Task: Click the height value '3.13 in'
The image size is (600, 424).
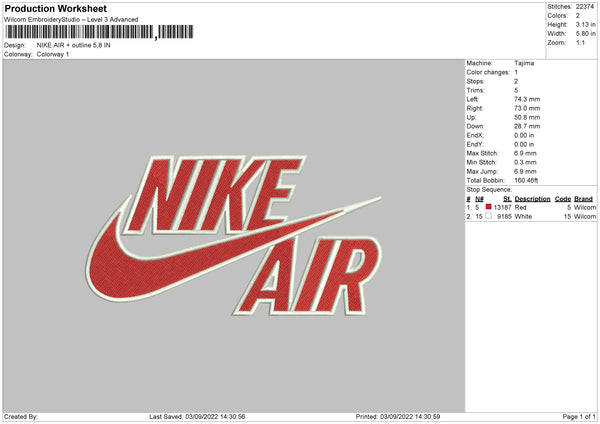Action: point(585,24)
